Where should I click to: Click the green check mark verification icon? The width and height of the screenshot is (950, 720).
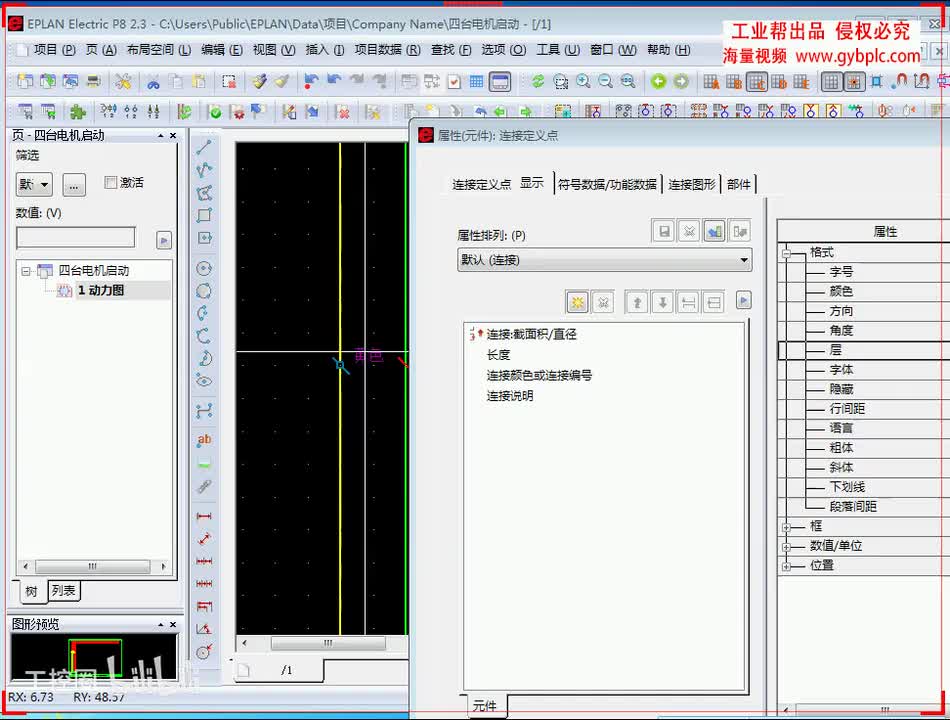click(214, 112)
